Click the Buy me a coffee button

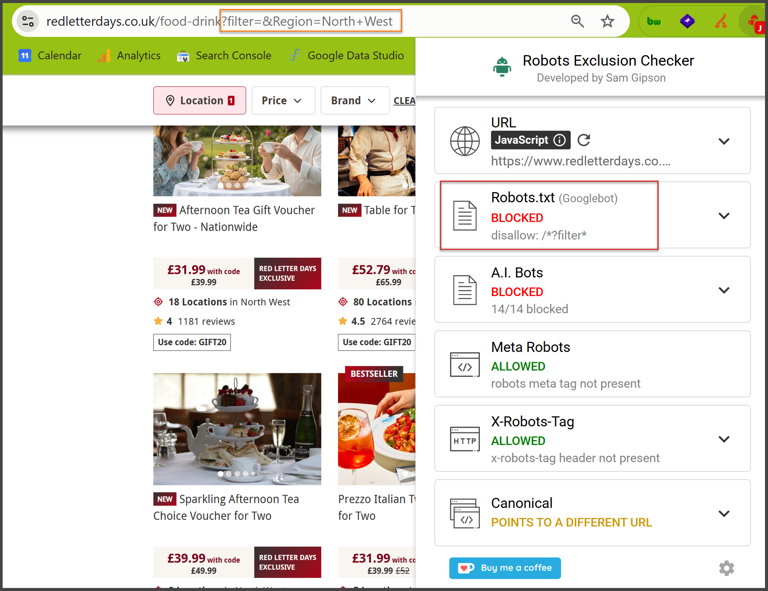pos(505,568)
